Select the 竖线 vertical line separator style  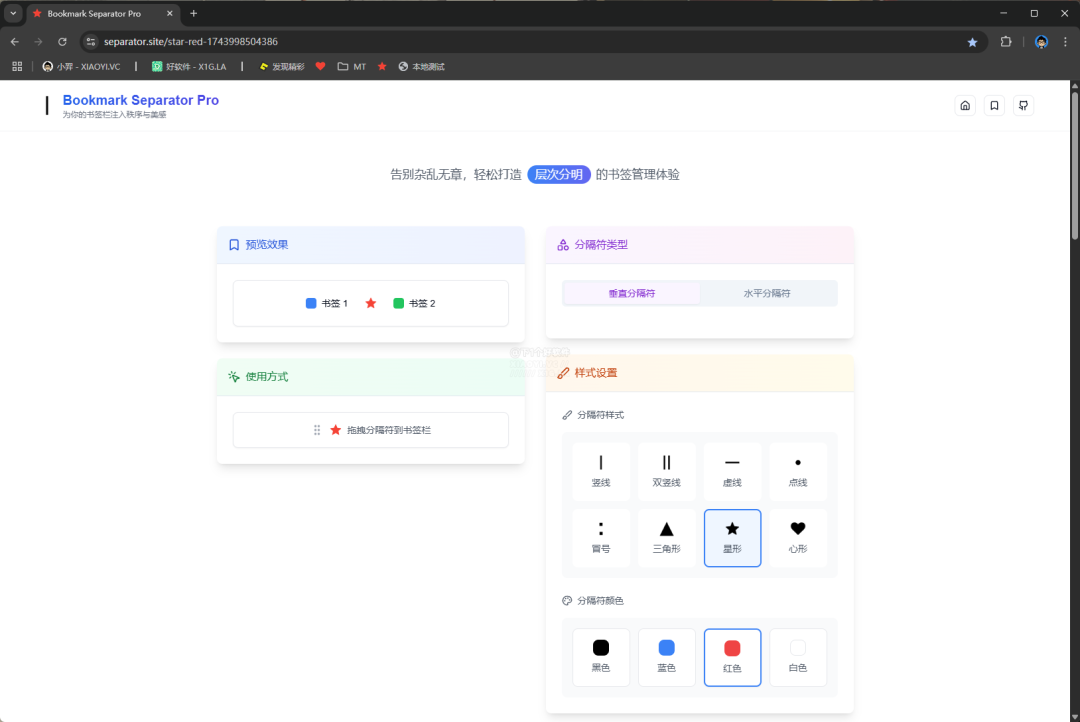601,471
